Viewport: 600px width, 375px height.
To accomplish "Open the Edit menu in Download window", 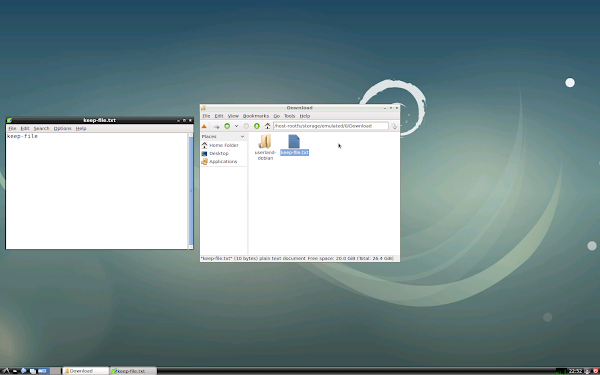I will 219,116.
